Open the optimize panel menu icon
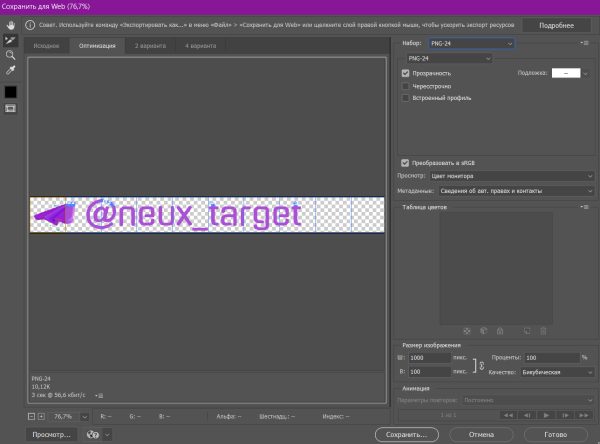The width and height of the screenshot is (600, 444). point(583,44)
